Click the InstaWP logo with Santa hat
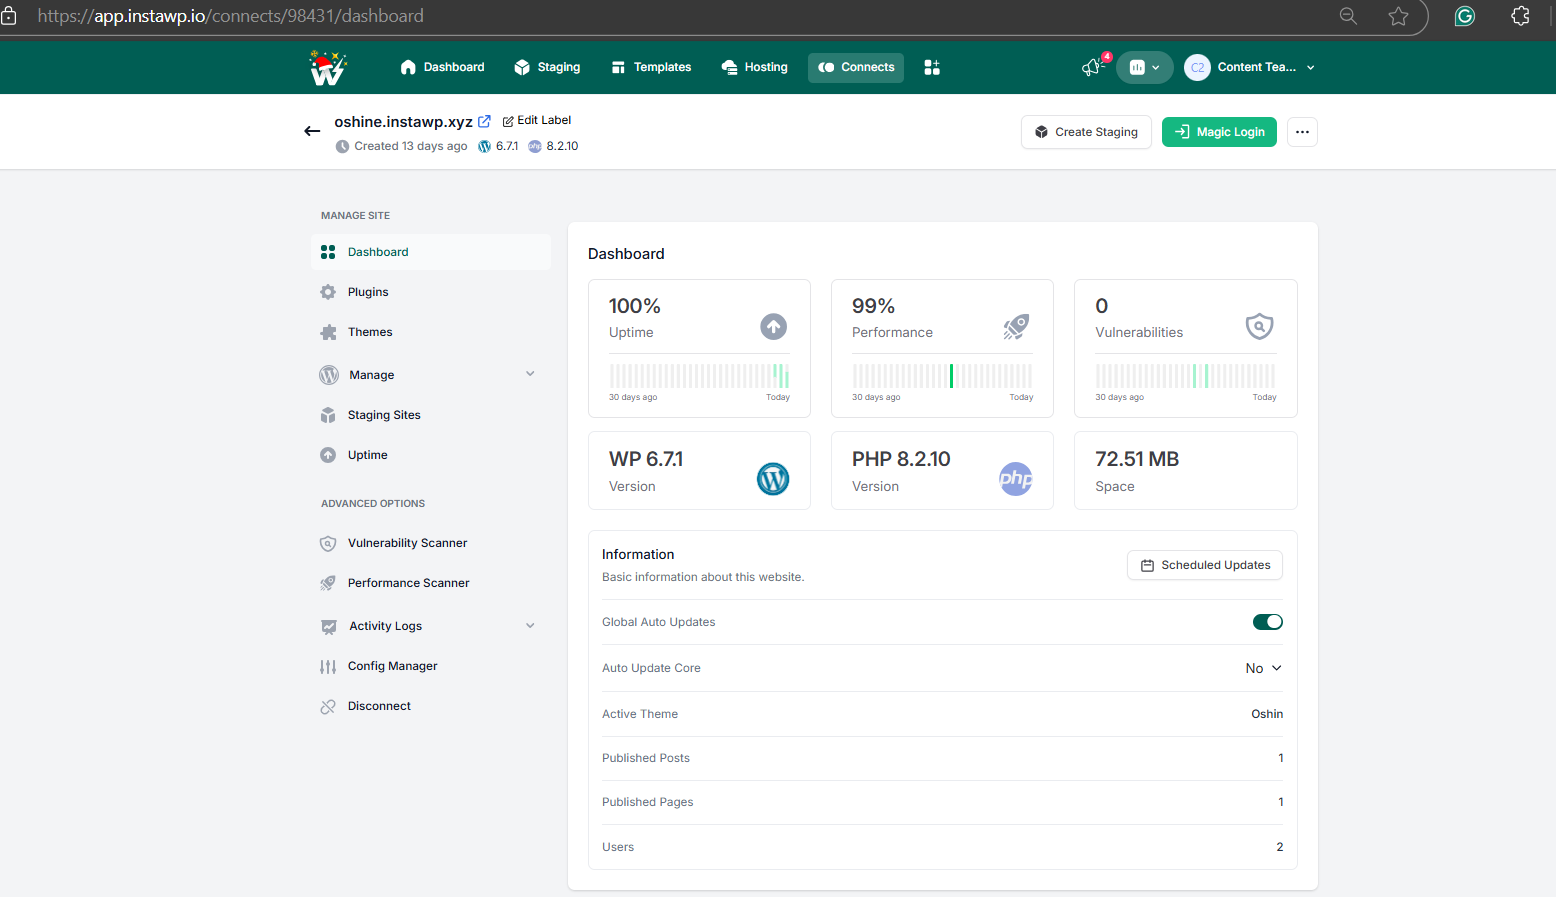The height and width of the screenshot is (897, 1556). click(x=327, y=68)
